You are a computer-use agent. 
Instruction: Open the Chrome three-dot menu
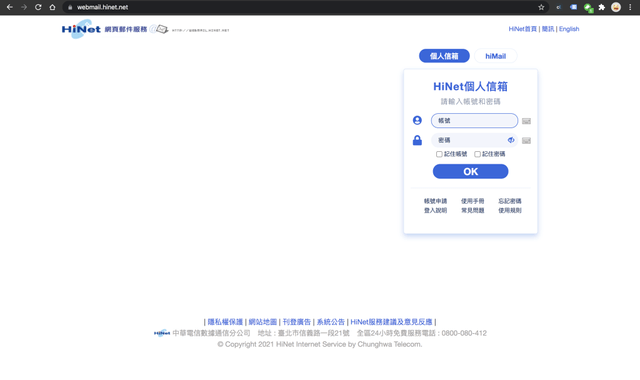[630, 7]
